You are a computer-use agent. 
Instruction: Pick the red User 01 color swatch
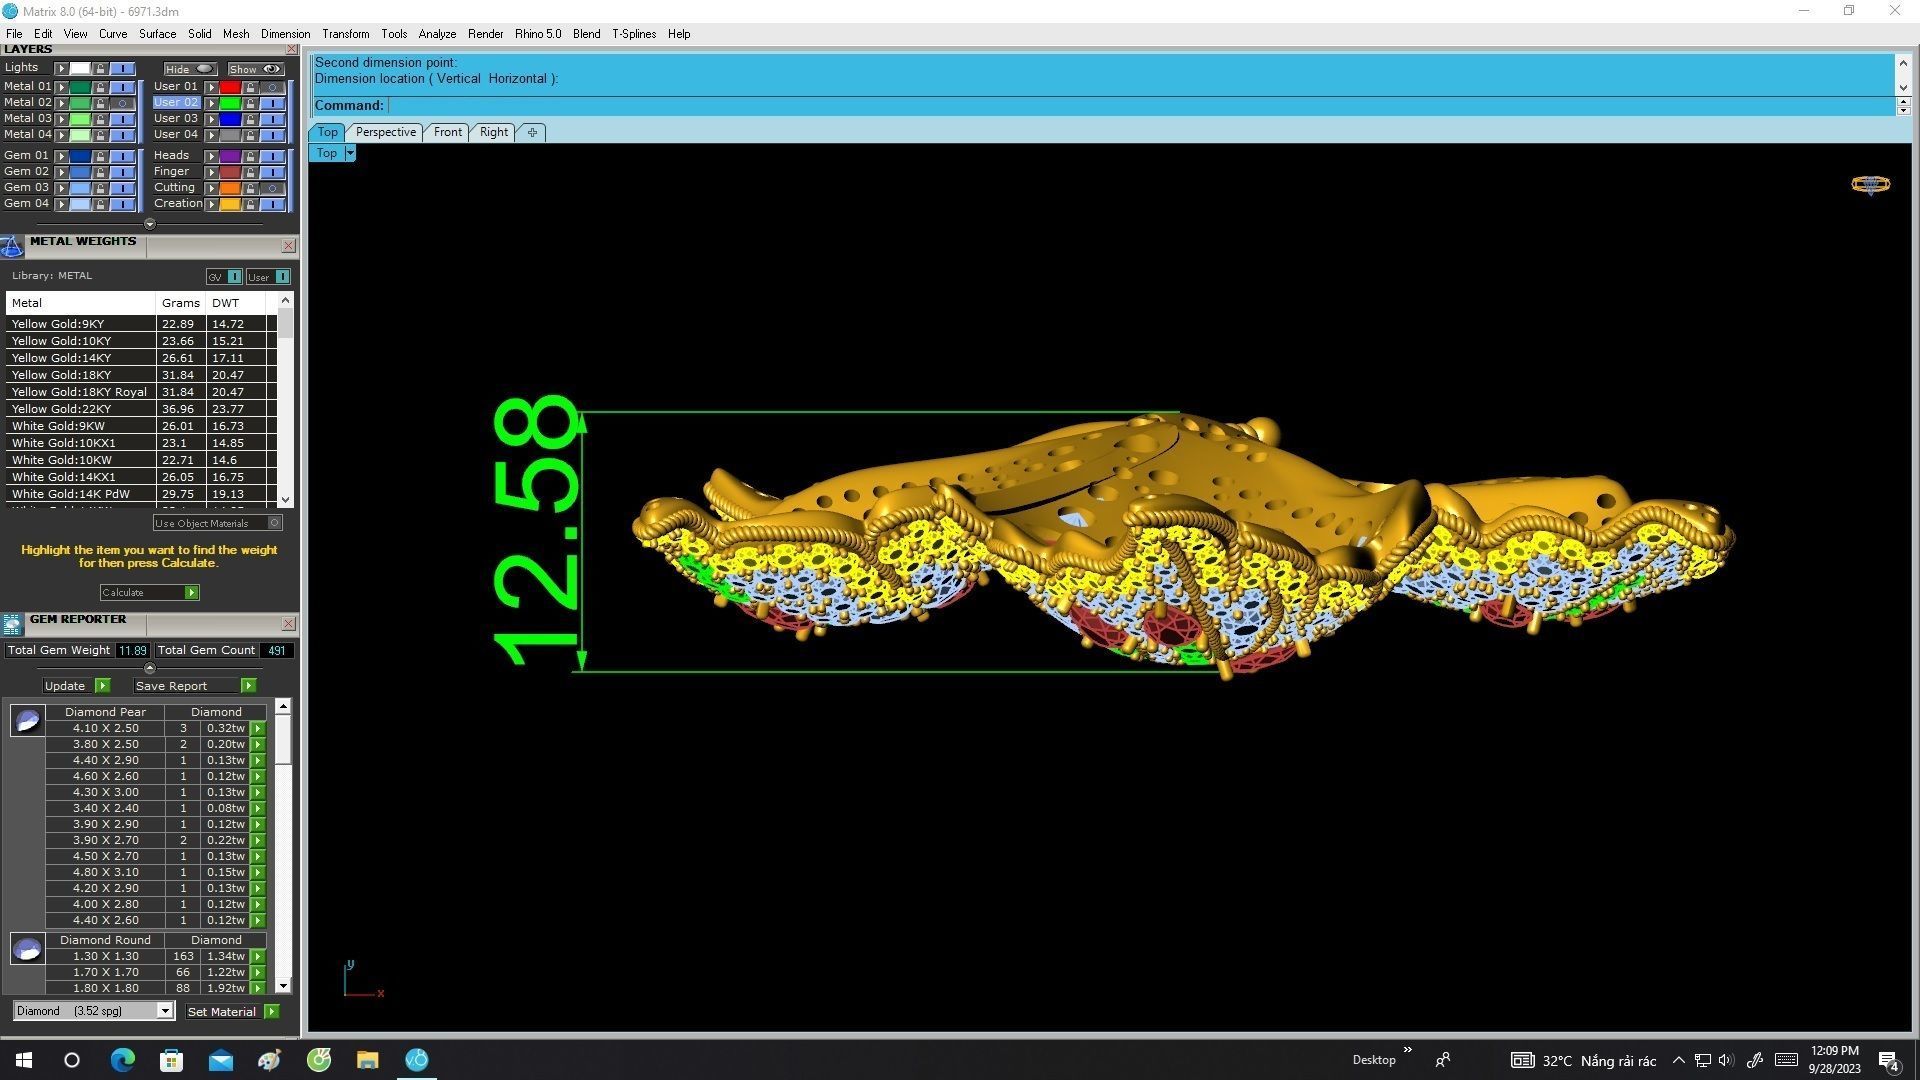tap(230, 87)
